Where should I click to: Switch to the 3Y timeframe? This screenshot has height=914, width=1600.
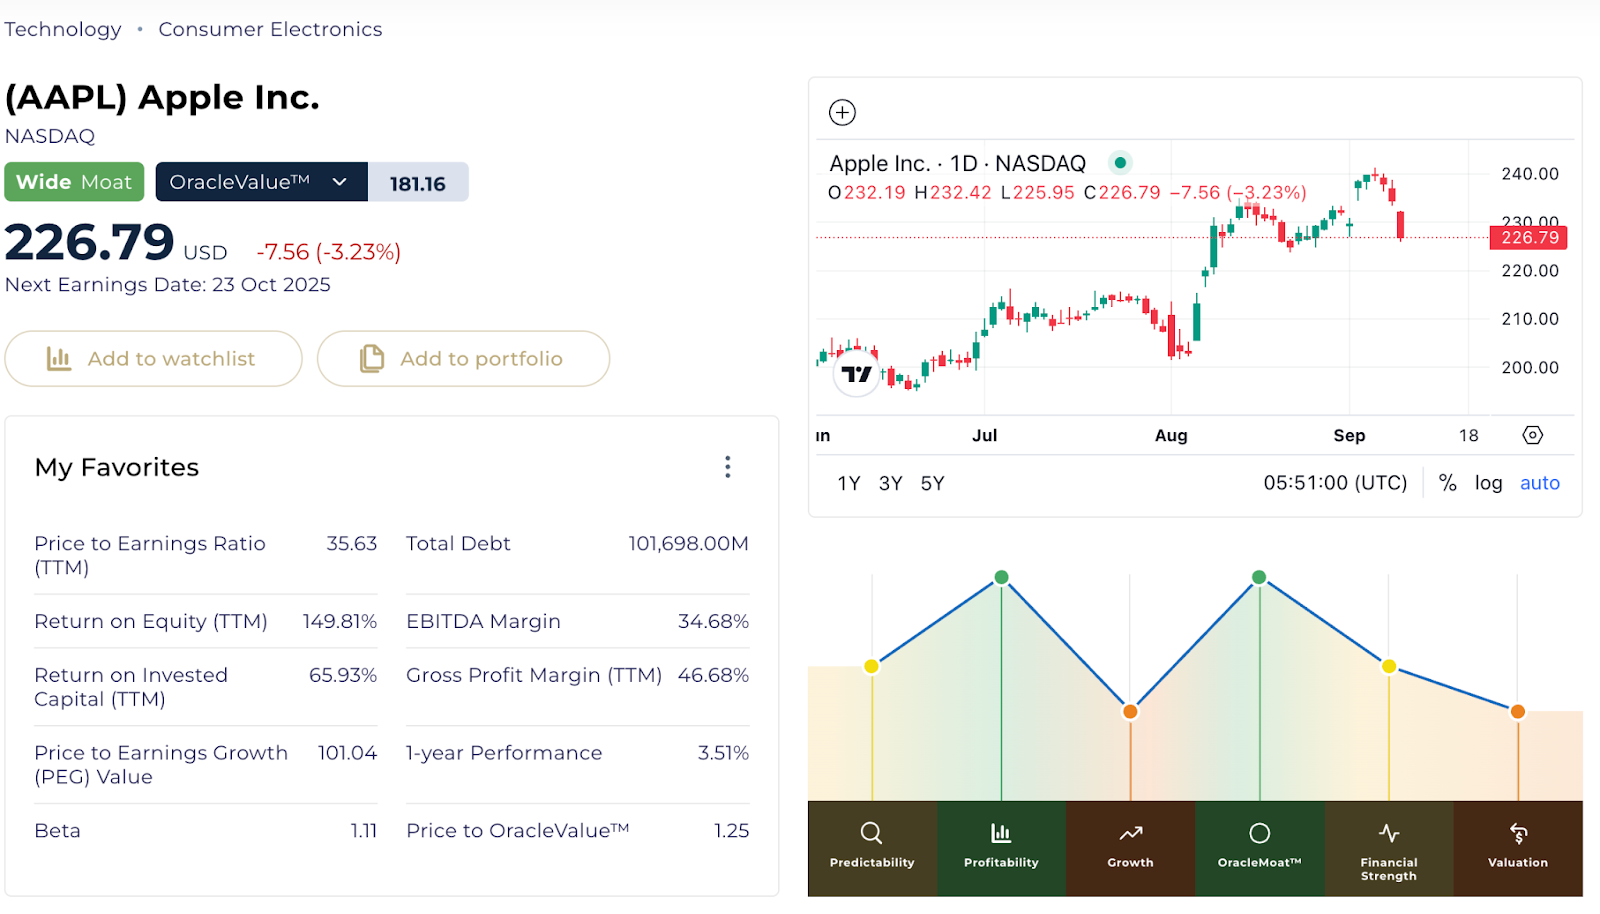pyautogui.click(x=890, y=483)
